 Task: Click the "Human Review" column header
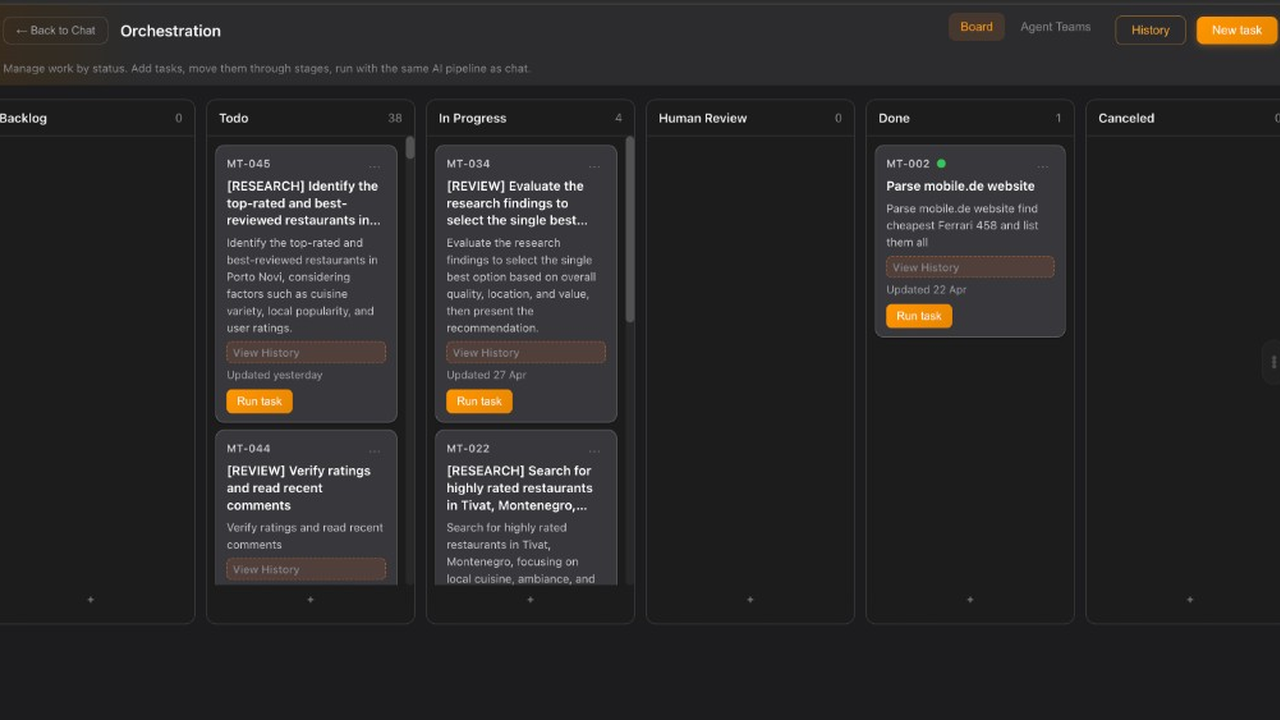point(703,118)
